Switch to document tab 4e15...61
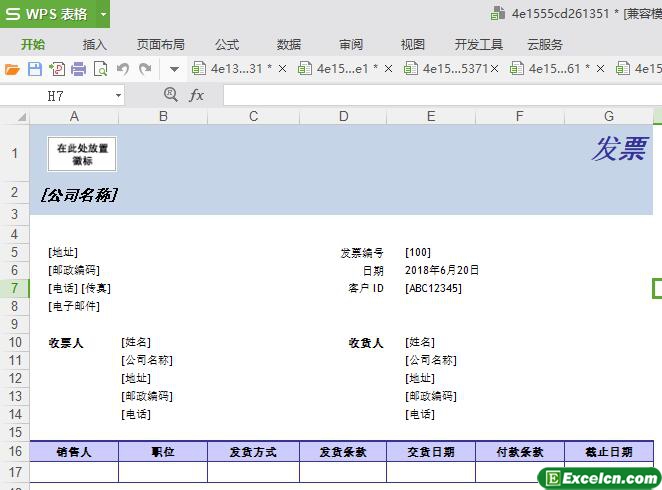The height and width of the screenshot is (490, 662). point(549,69)
